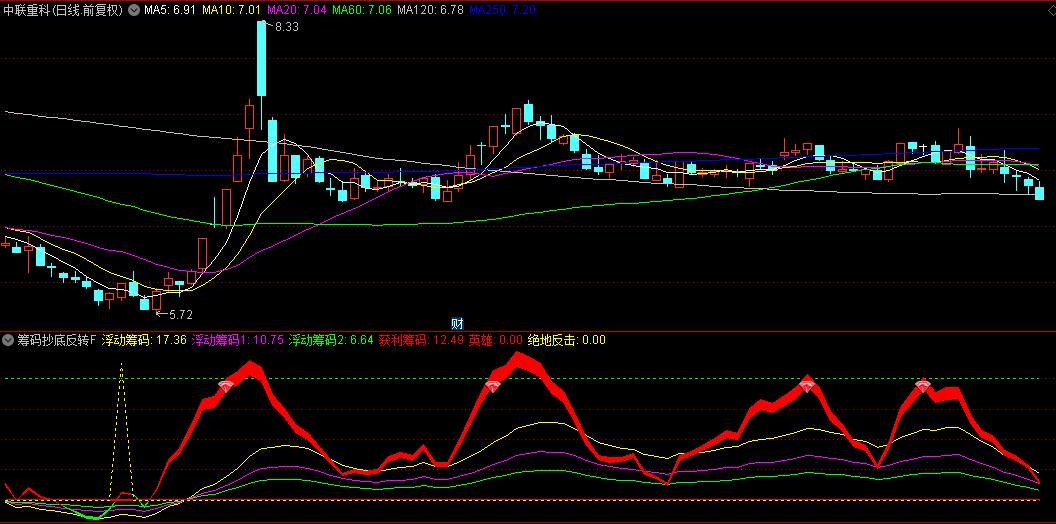The width and height of the screenshot is (1056, 524).
Task: Click the MA120: 6.78 label
Action: coord(430,10)
